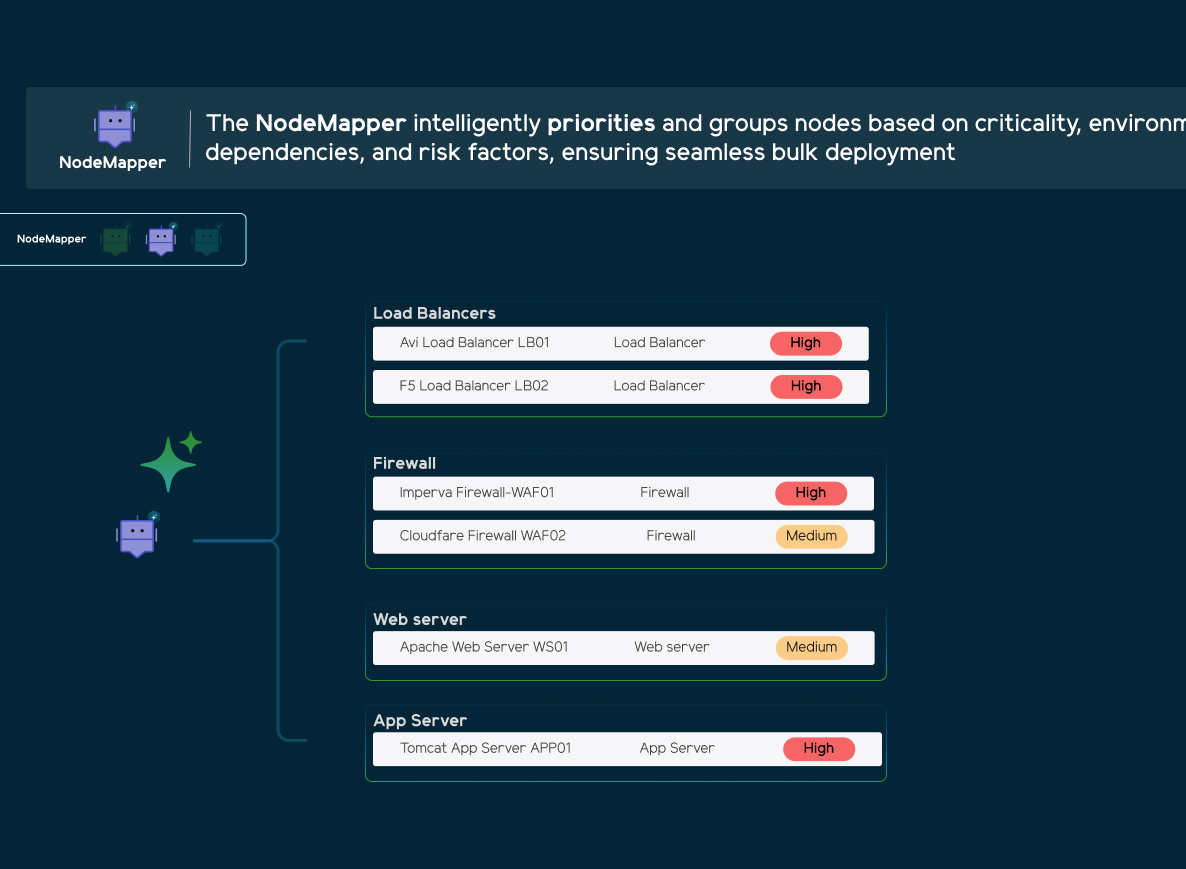Click the green sparkle stars icon
Image resolution: width=1186 pixels, height=869 pixels.
[x=171, y=461]
